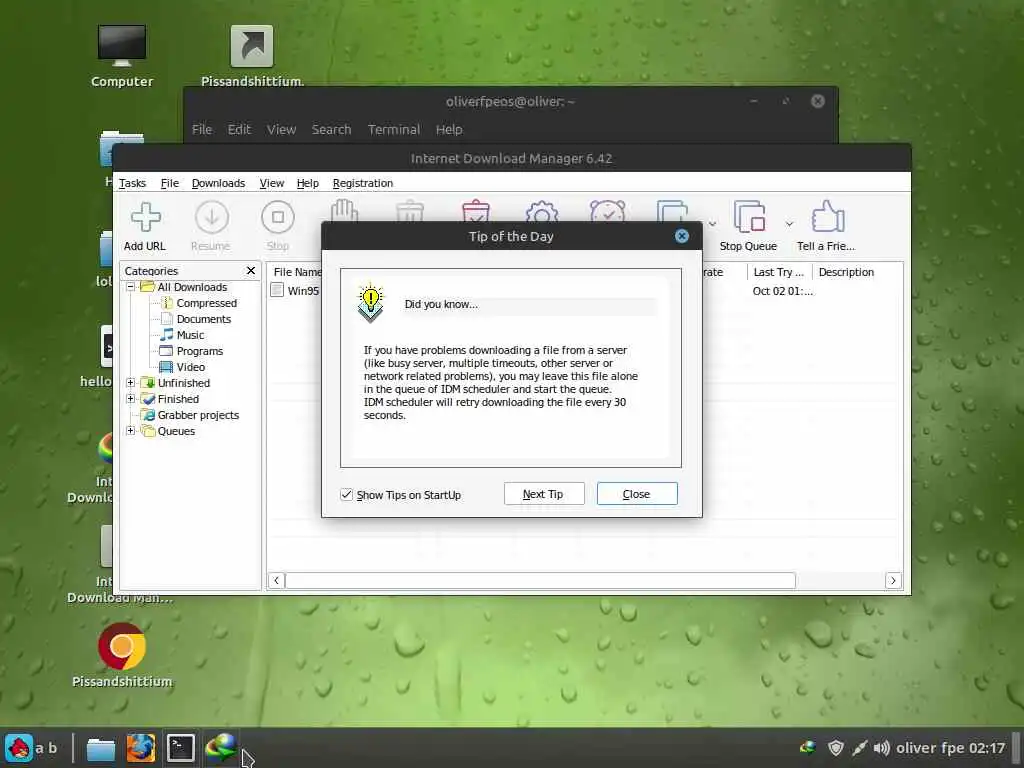Click the volume speaker tray icon

pos(882,748)
